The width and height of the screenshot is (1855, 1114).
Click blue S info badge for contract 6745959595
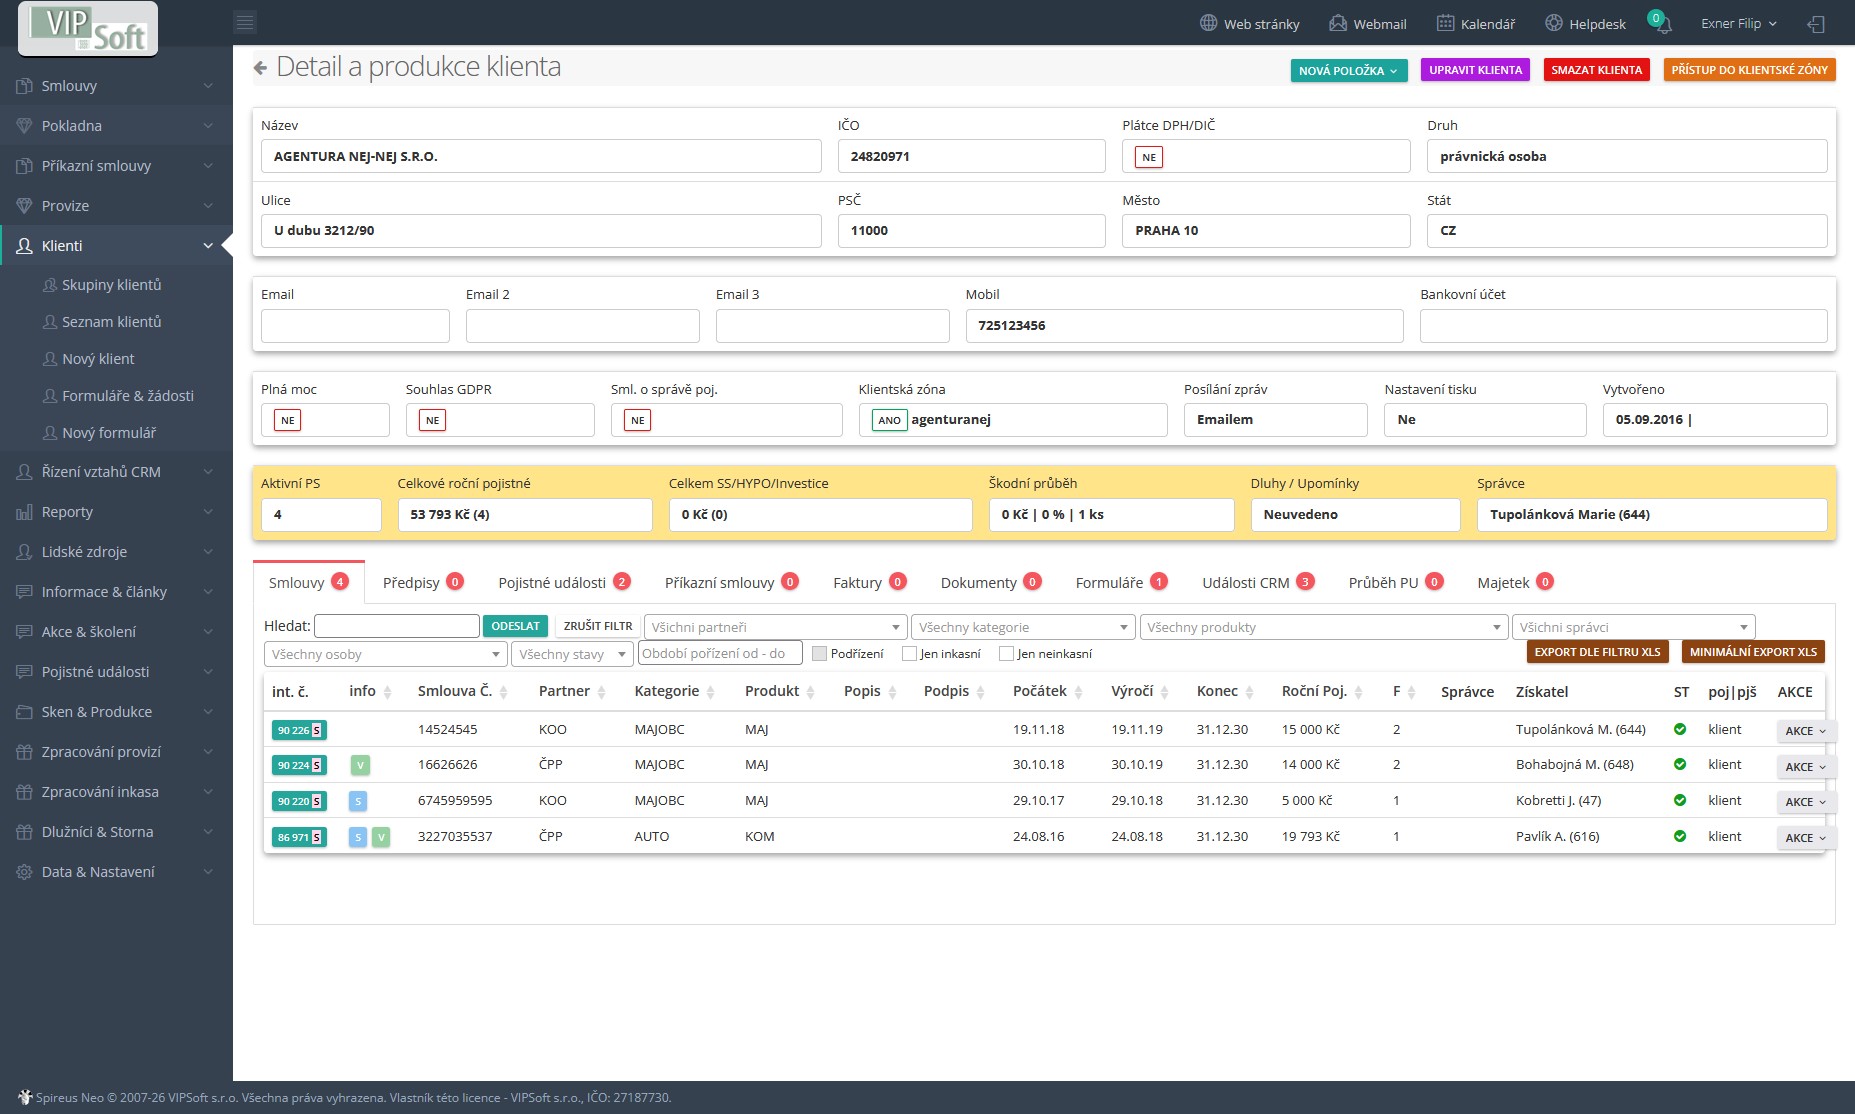(358, 801)
